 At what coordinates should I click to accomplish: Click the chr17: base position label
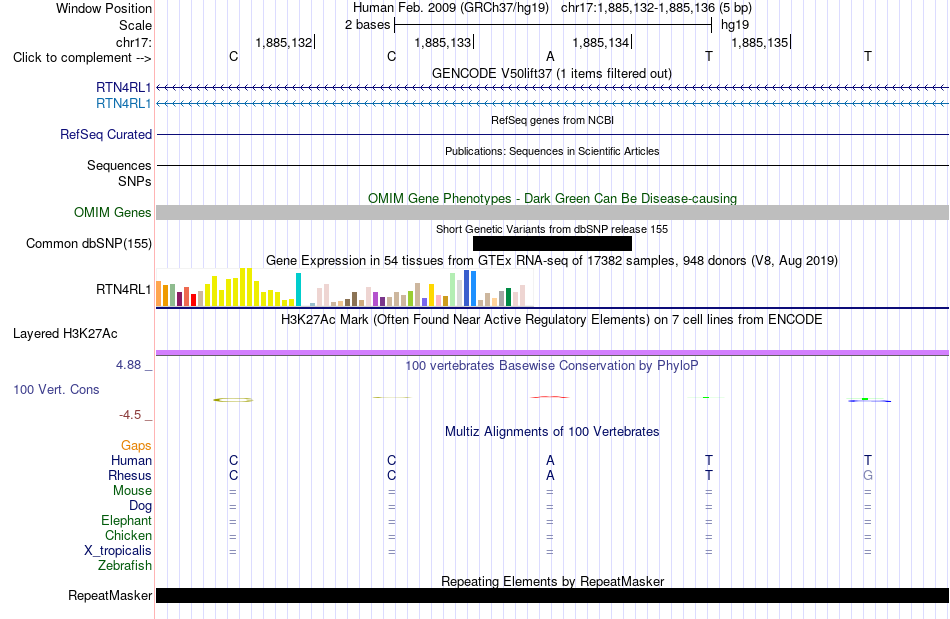(134, 42)
